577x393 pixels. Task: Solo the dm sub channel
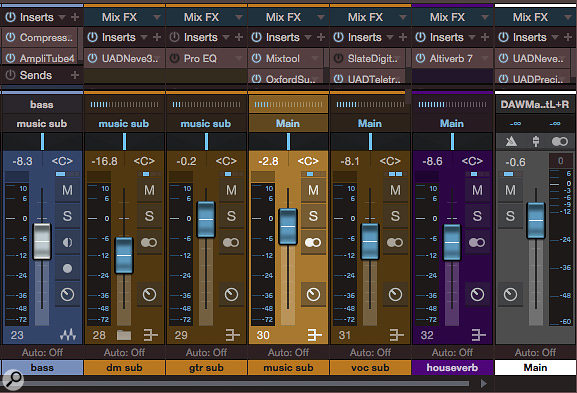[x=149, y=216]
